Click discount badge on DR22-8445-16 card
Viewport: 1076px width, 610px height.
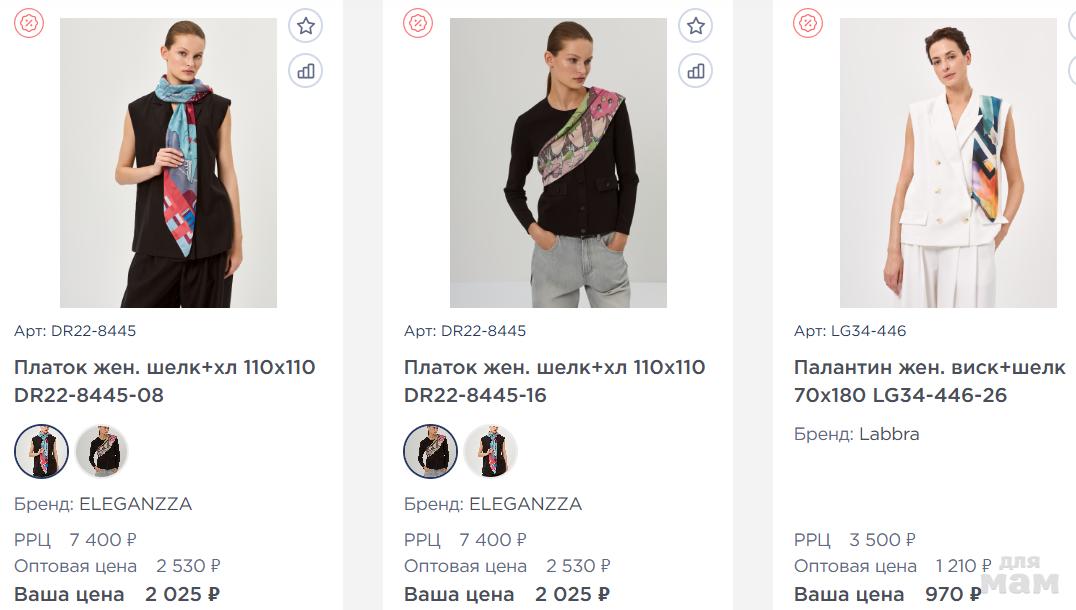pyautogui.click(x=418, y=23)
